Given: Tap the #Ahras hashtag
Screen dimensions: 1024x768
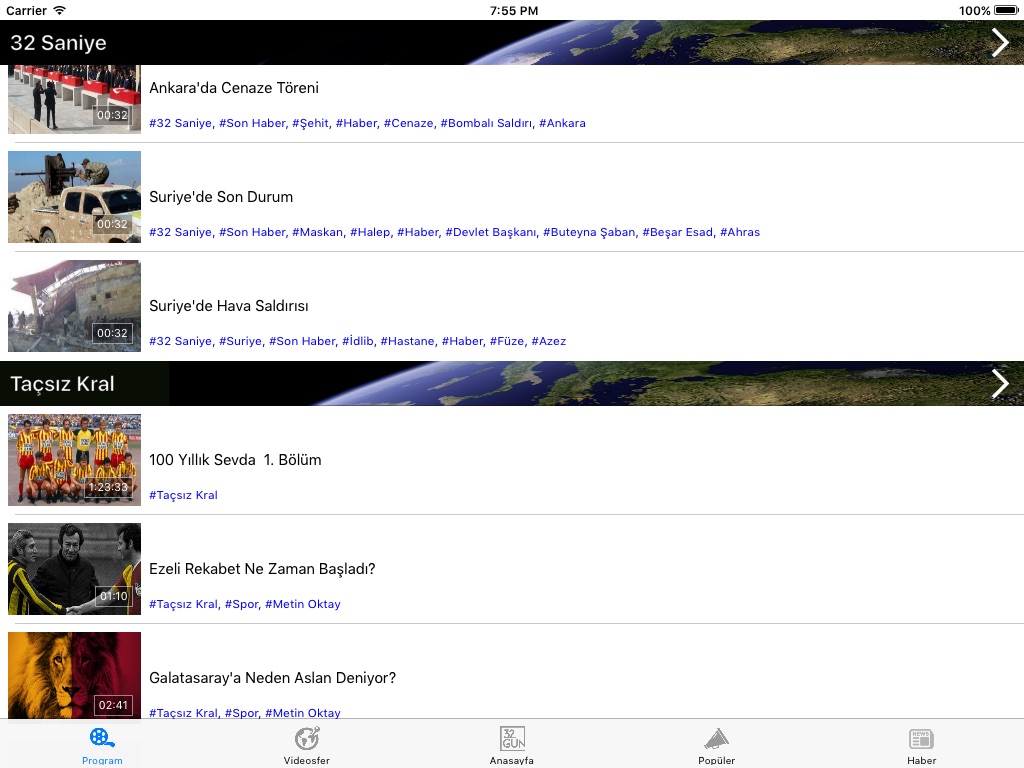Looking at the screenshot, I should point(740,232).
